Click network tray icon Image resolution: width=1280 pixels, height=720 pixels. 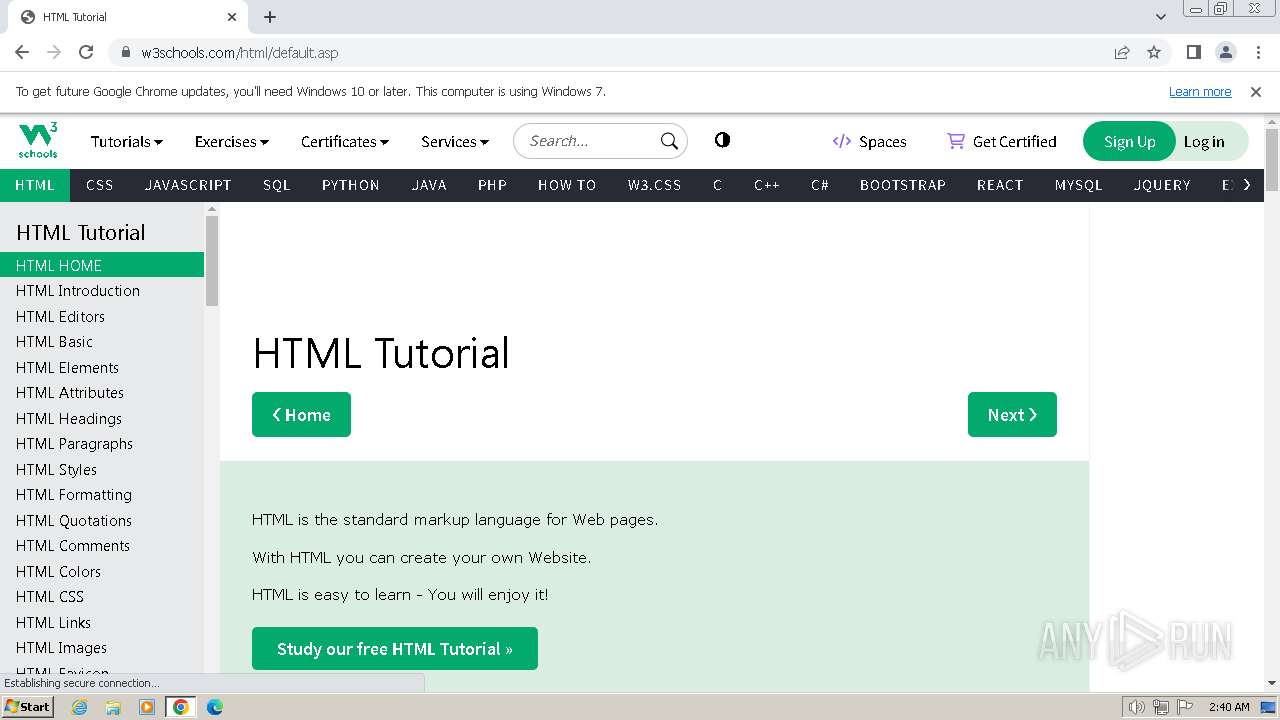(x=1161, y=707)
